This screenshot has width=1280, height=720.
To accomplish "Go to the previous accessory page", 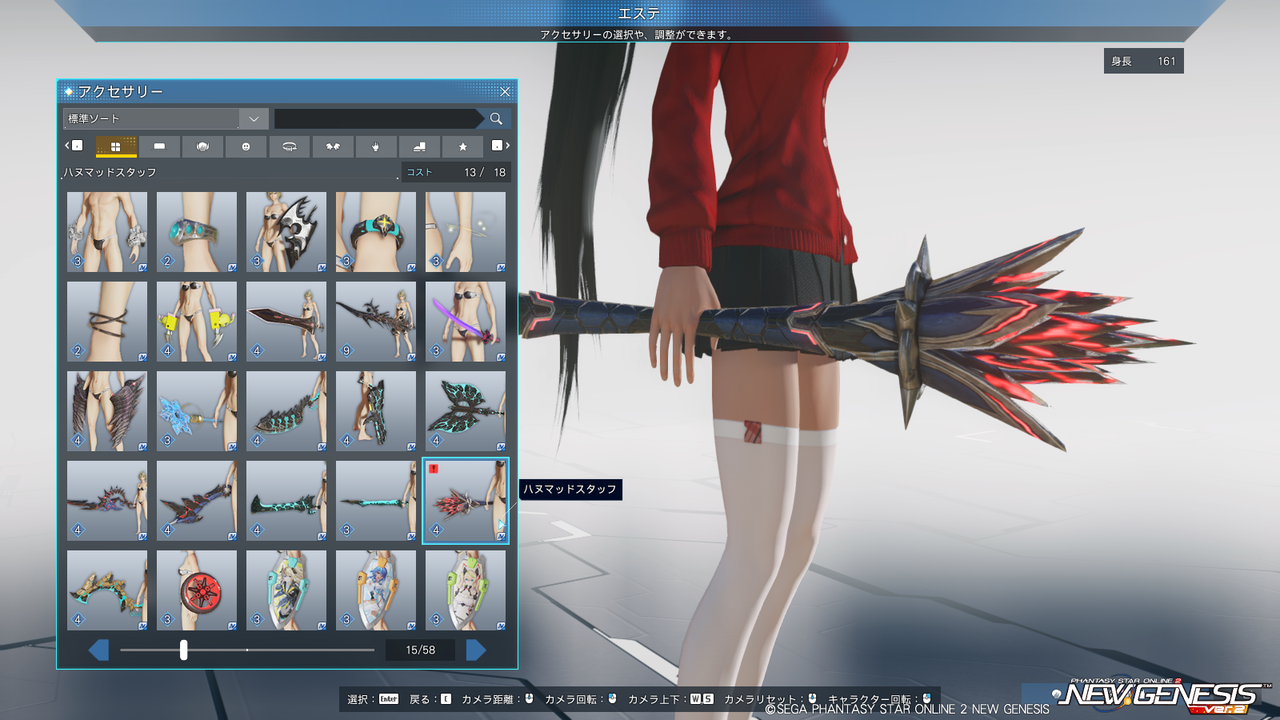I will (99, 651).
